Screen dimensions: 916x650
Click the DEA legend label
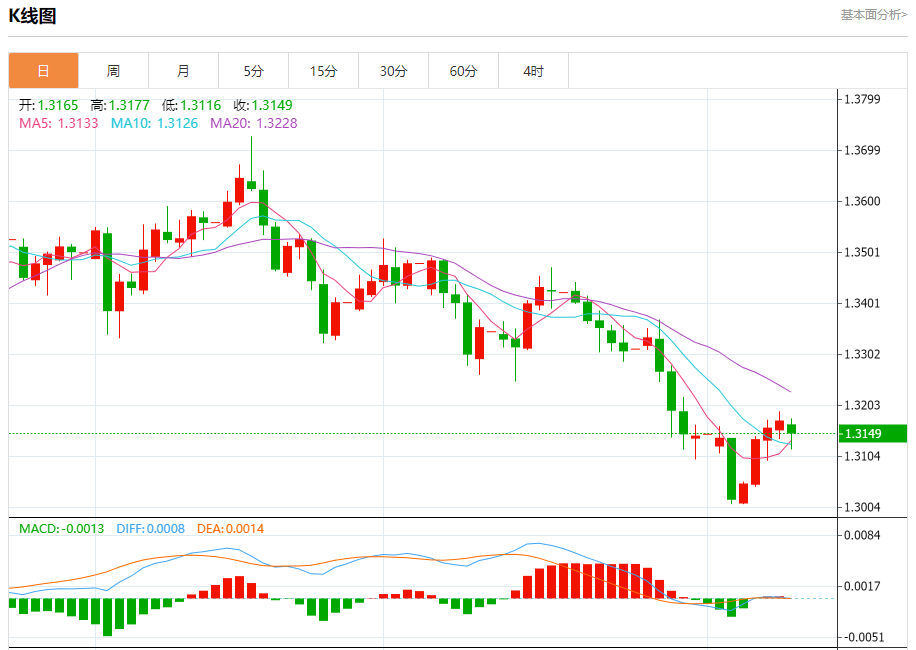click(x=230, y=528)
